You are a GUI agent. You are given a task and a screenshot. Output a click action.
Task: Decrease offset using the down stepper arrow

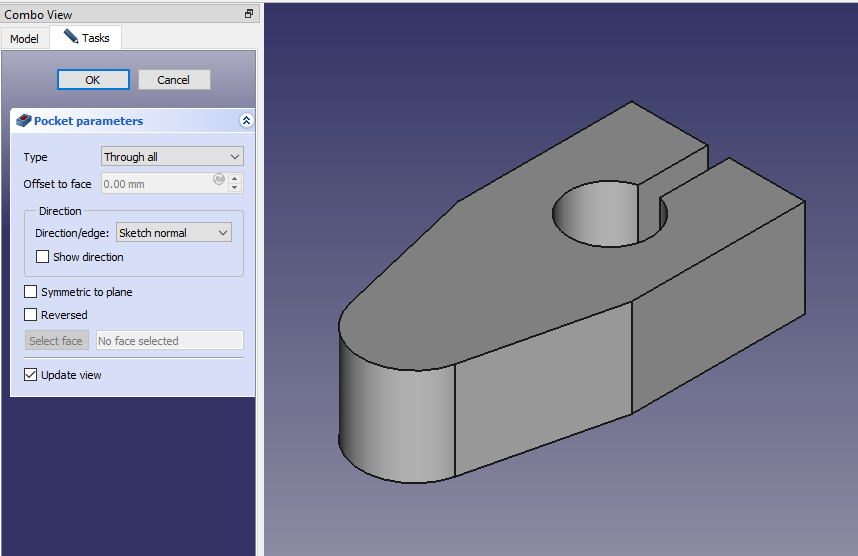tap(235, 189)
